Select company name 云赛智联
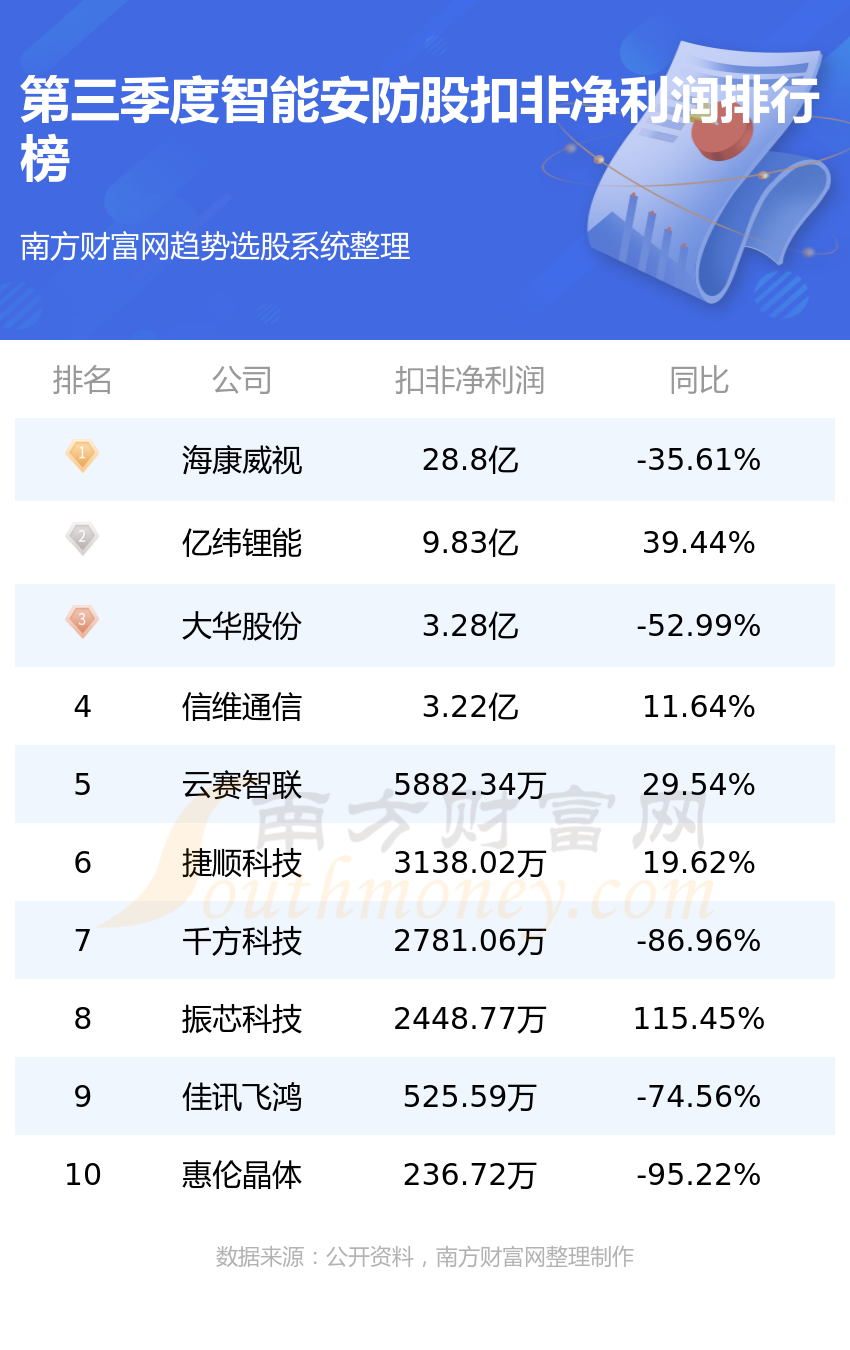 [242, 785]
